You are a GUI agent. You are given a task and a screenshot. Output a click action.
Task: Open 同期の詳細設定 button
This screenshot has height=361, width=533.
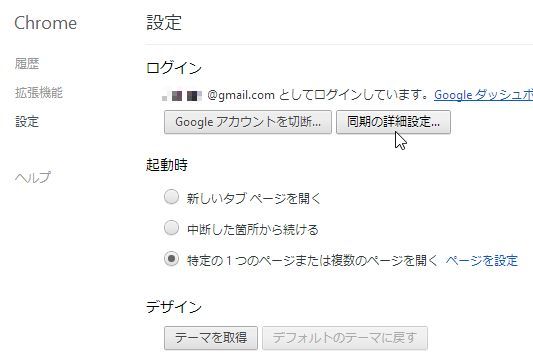pos(393,122)
